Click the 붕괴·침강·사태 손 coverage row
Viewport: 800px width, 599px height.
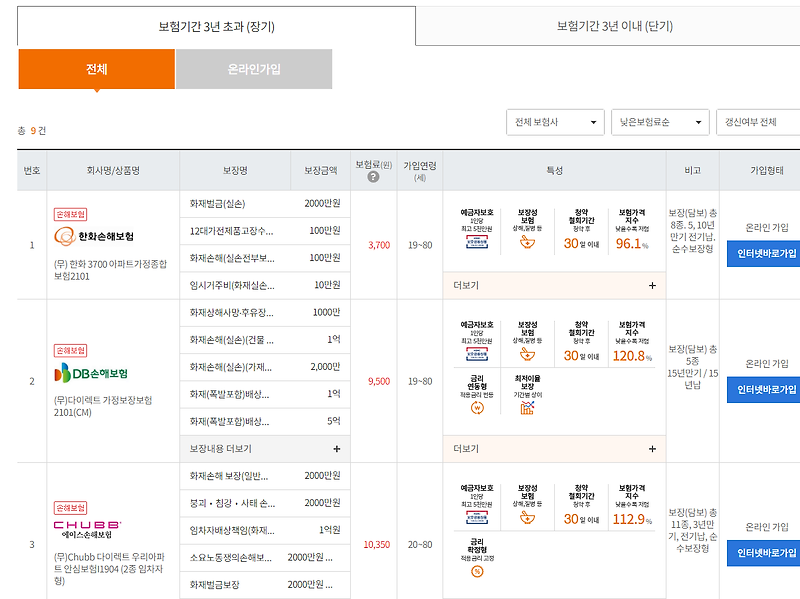tap(265, 503)
